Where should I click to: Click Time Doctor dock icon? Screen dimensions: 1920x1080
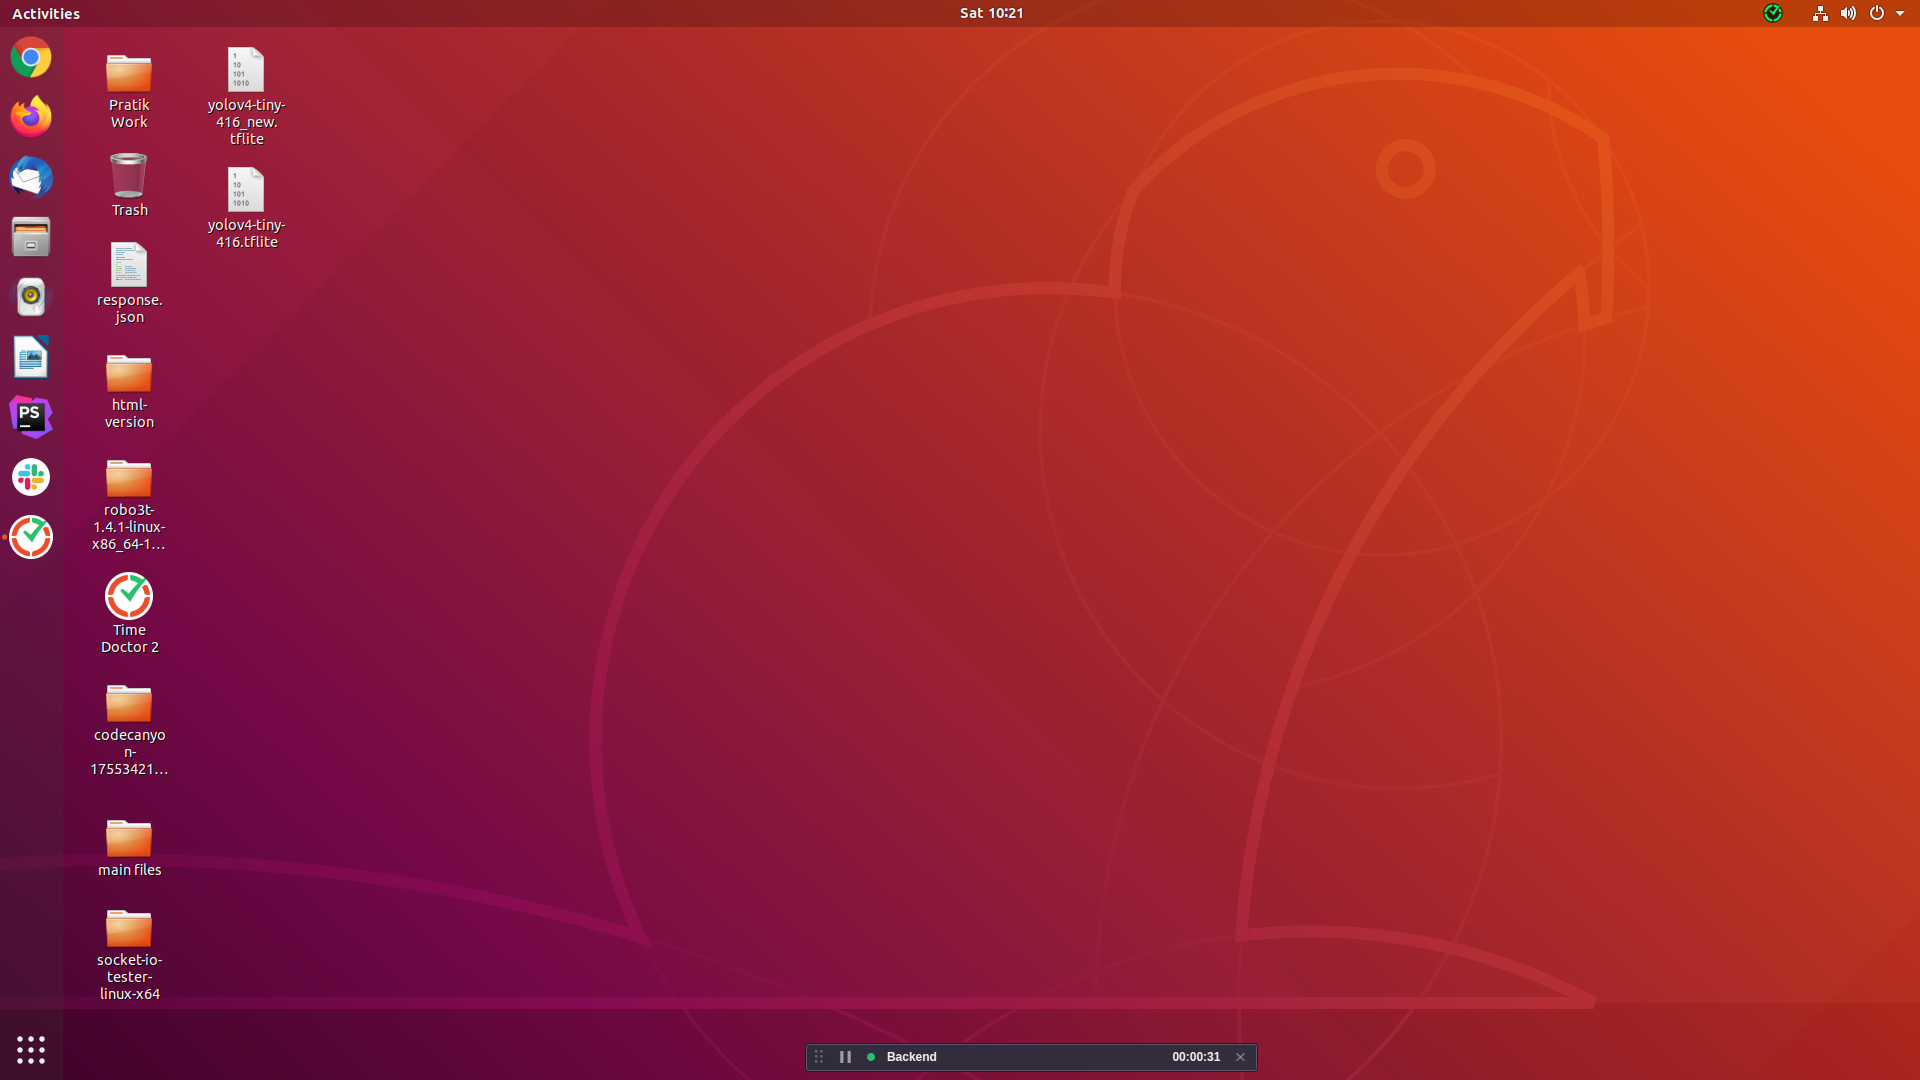tap(31, 537)
